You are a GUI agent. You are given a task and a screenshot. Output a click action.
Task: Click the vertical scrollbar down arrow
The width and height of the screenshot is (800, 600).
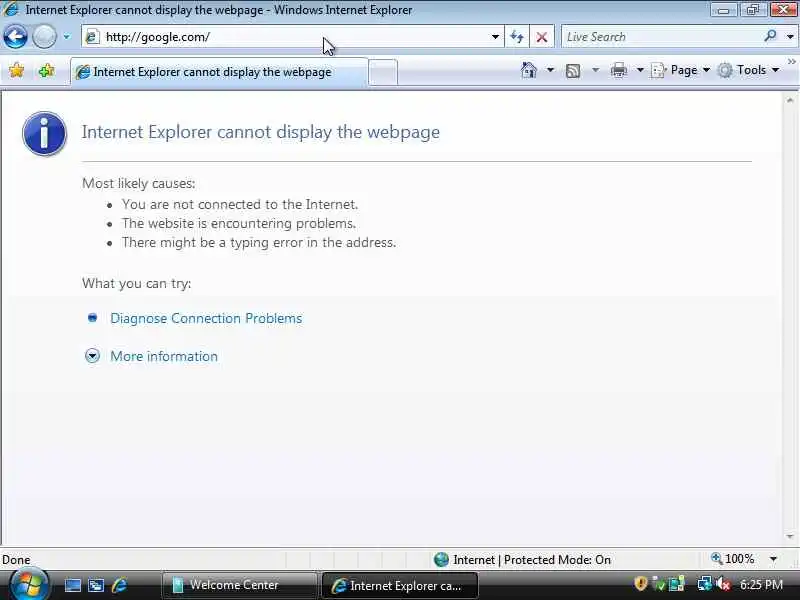click(790, 537)
